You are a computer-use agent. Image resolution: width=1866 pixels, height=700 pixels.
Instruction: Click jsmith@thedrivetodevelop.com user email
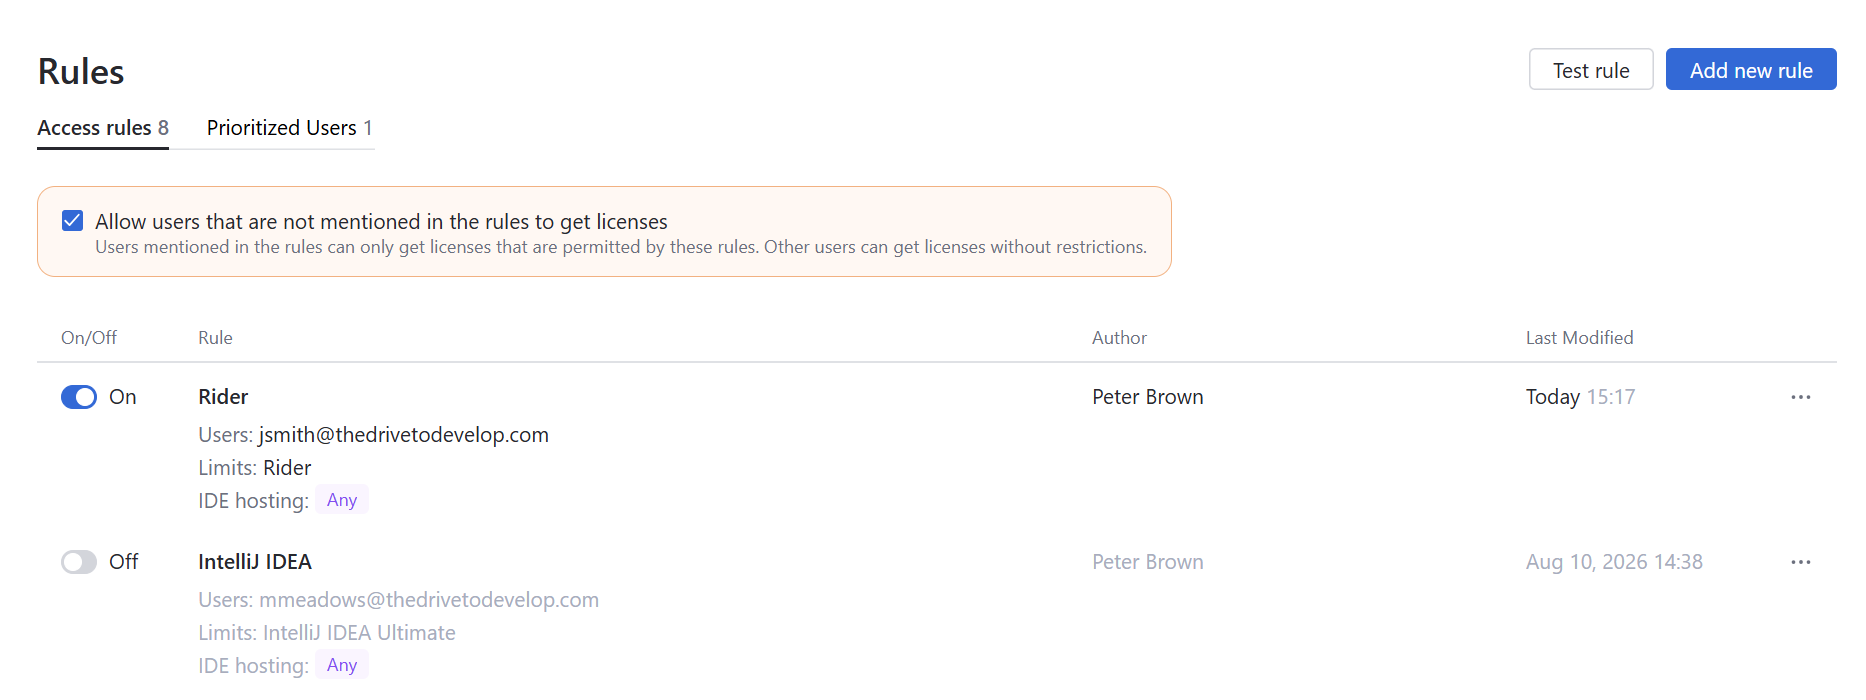(x=404, y=435)
